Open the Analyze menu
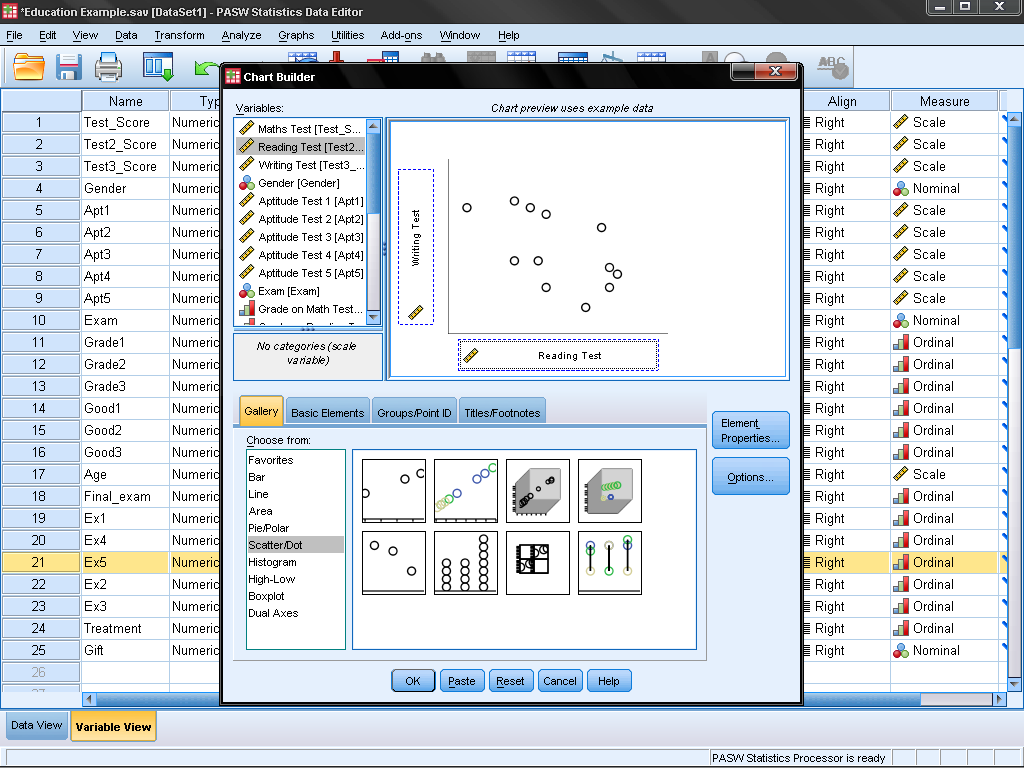The height and width of the screenshot is (768, 1024). (241, 35)
